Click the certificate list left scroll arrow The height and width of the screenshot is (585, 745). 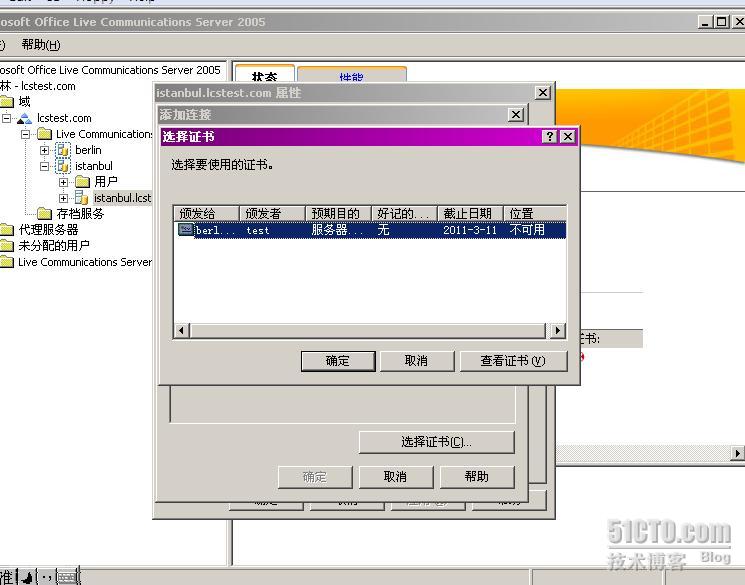tap(182, 330)
